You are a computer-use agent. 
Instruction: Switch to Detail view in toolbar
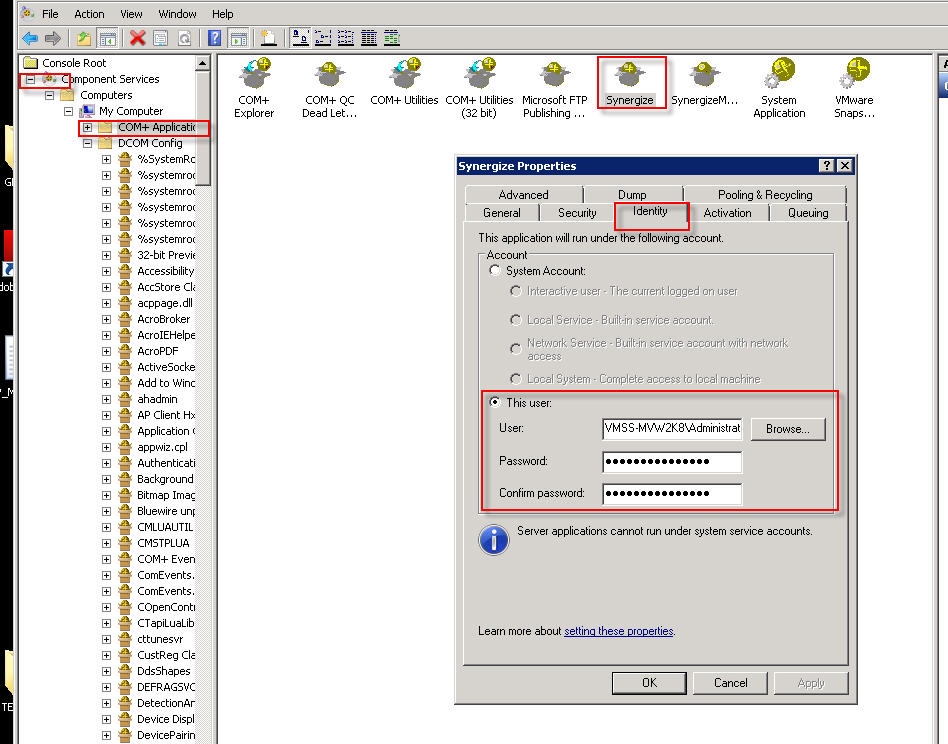point(369,38)
